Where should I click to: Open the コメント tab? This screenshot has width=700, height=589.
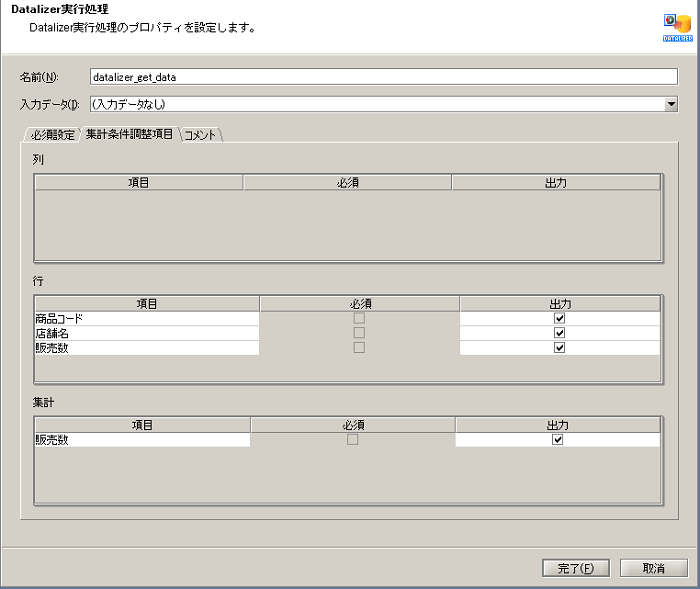point(201,134)
